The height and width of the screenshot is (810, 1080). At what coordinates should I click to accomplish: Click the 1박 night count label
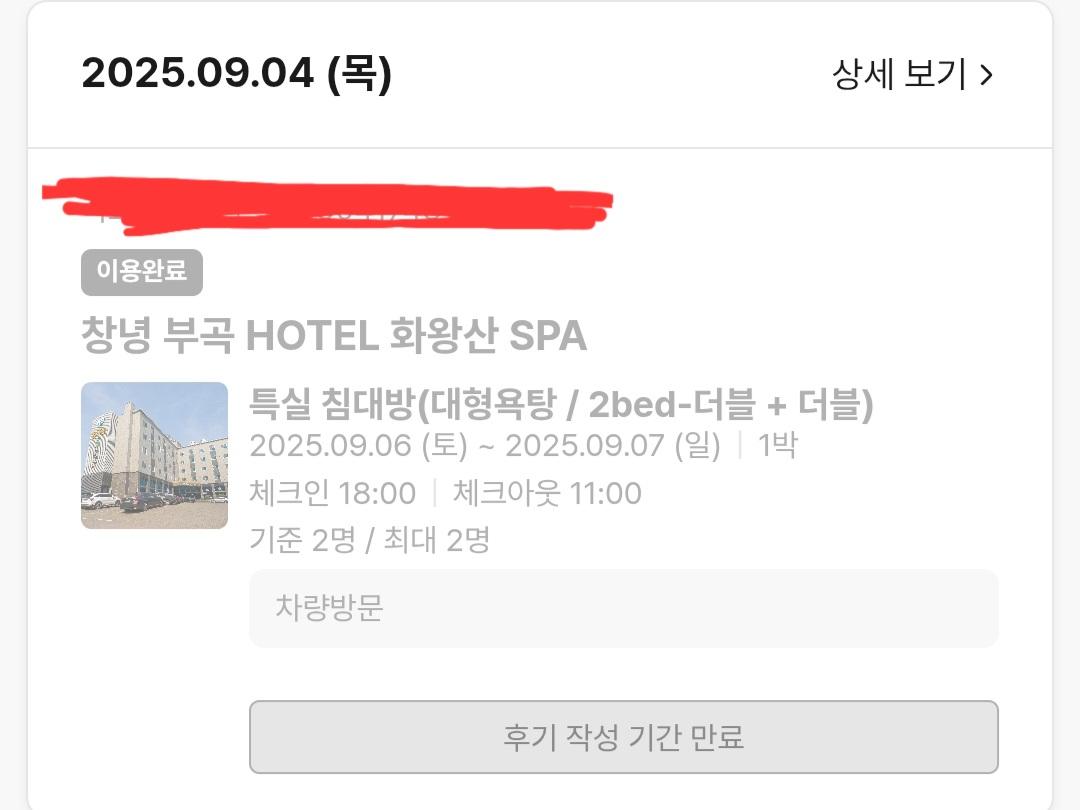[778, 447]
